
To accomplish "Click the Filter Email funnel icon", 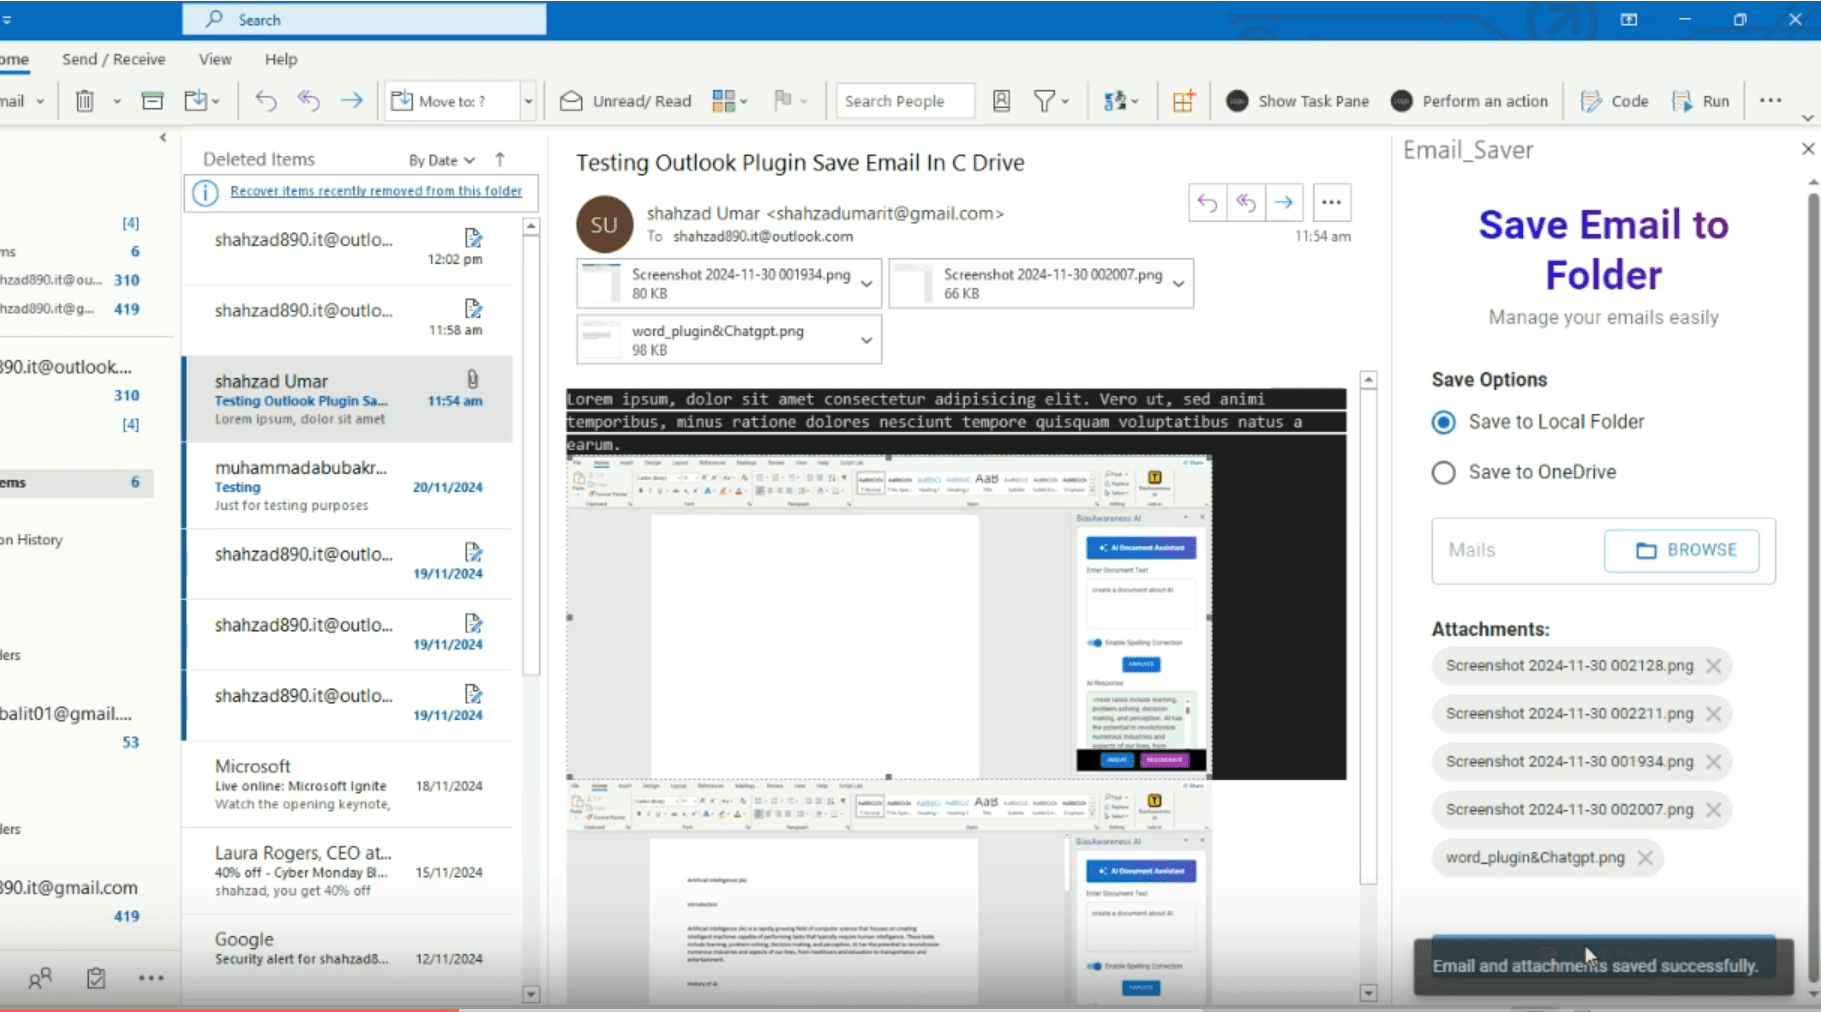I will point(1044,100).
